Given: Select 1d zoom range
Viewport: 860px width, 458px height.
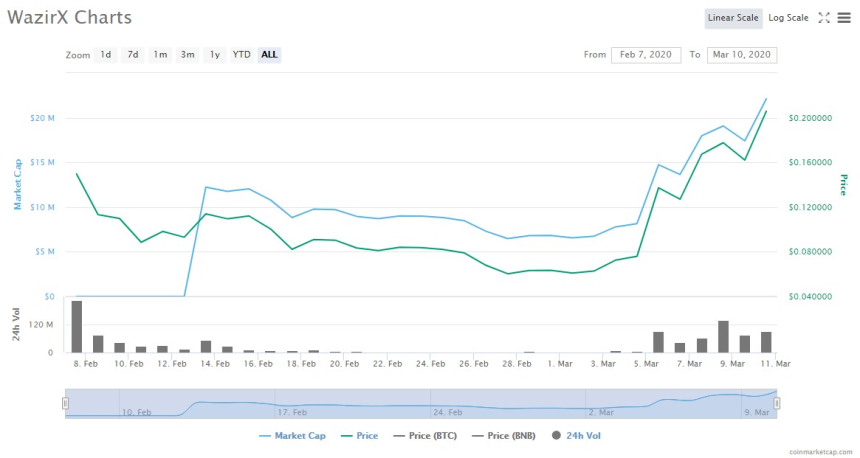Looking at the screenshot, I should [x=105, y=55].
